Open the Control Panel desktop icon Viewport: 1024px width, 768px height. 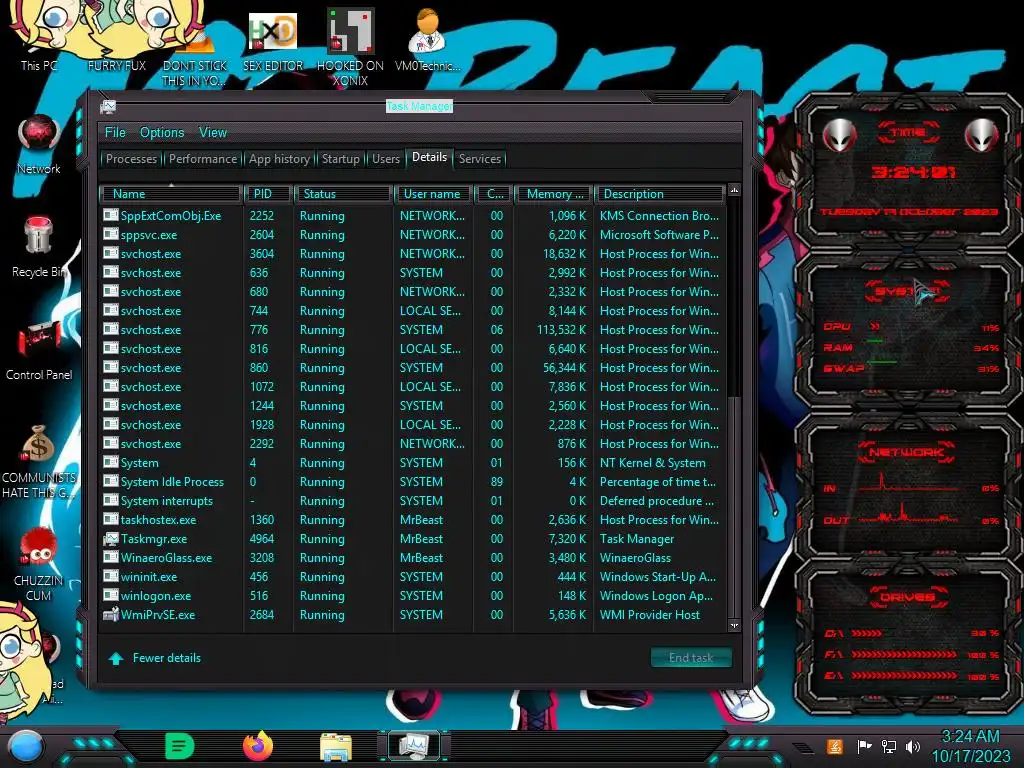point(39,349)
